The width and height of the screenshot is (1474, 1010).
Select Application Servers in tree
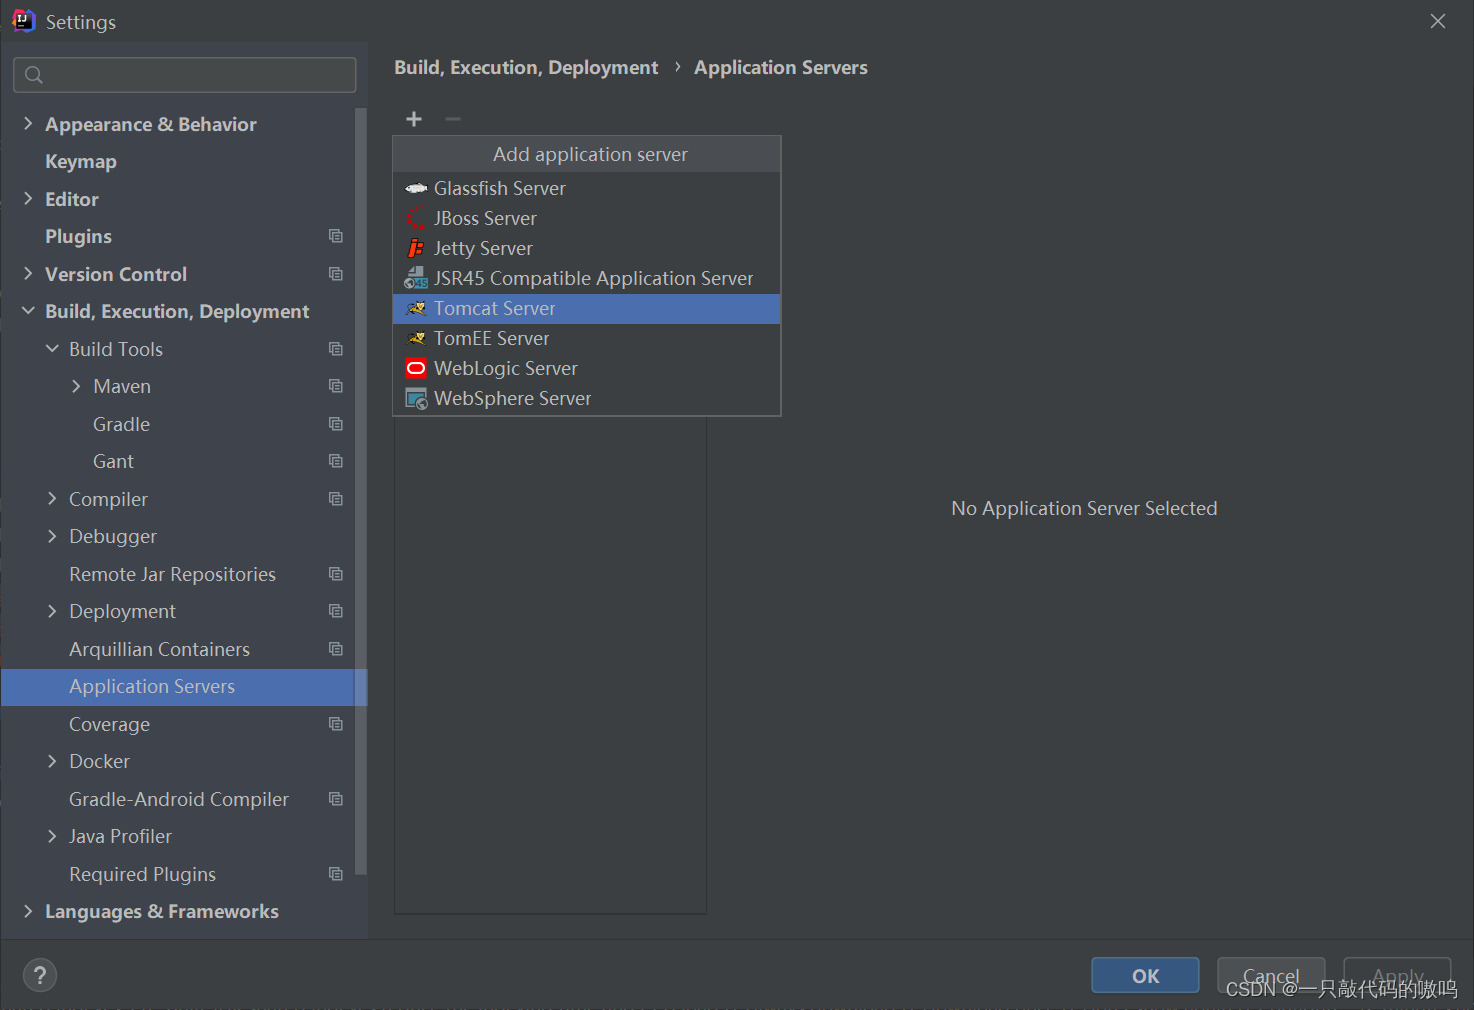(x=184, y=687)
